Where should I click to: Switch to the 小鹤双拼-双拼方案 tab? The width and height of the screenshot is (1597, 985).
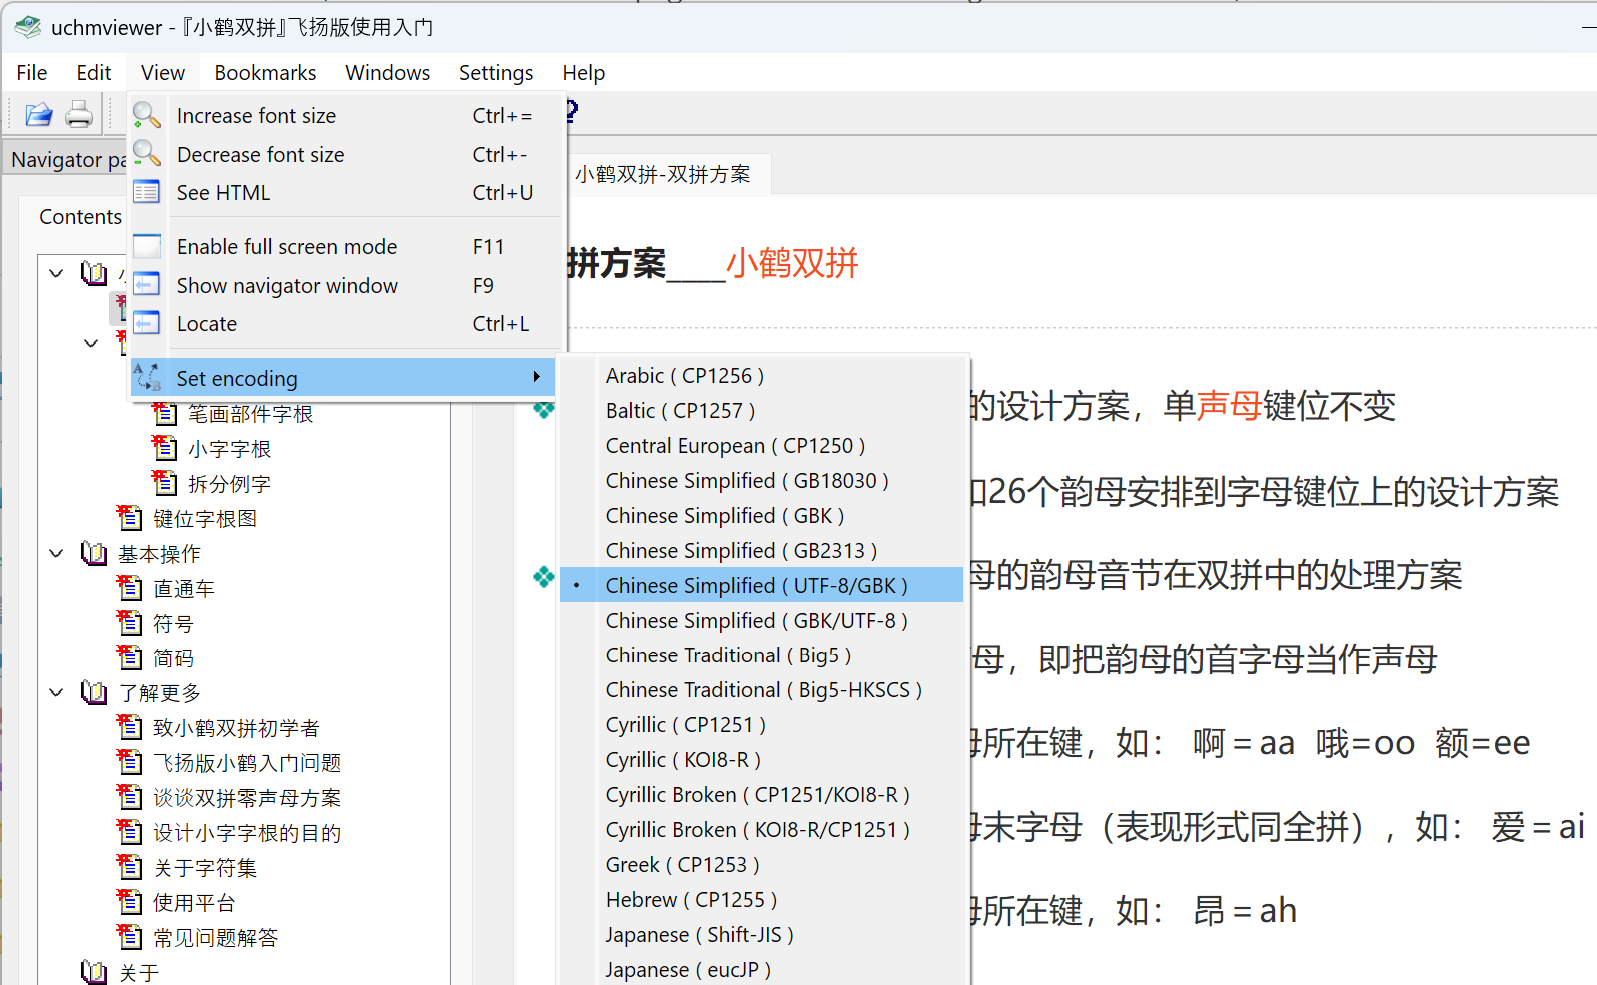point(662,175)
